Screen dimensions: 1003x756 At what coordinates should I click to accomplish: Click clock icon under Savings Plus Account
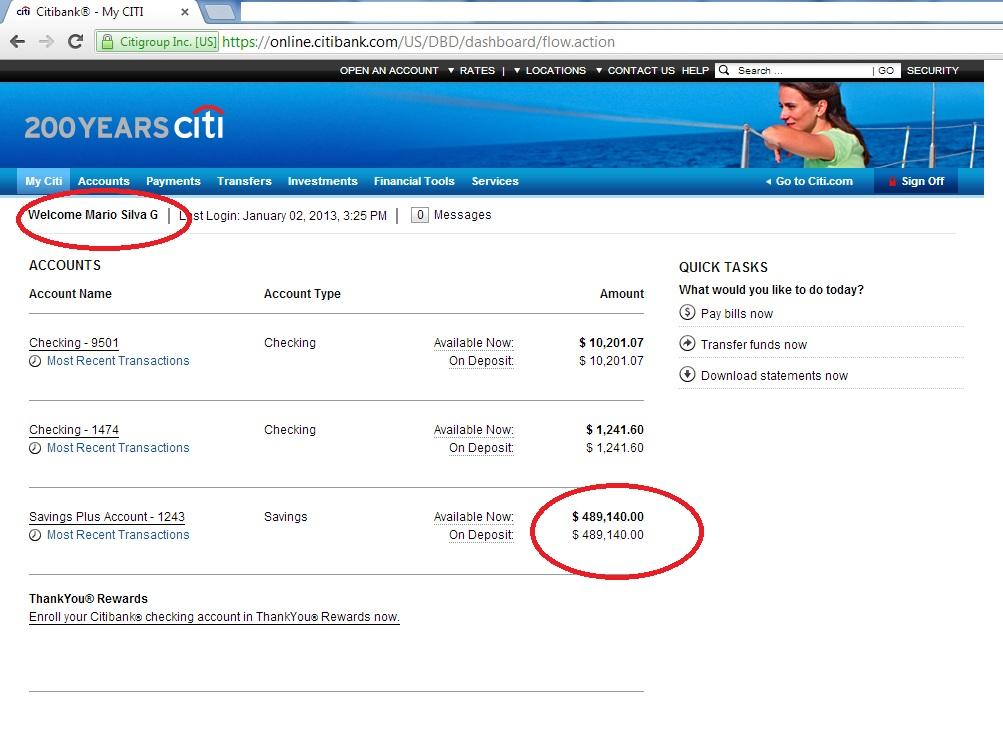(35, 535)
